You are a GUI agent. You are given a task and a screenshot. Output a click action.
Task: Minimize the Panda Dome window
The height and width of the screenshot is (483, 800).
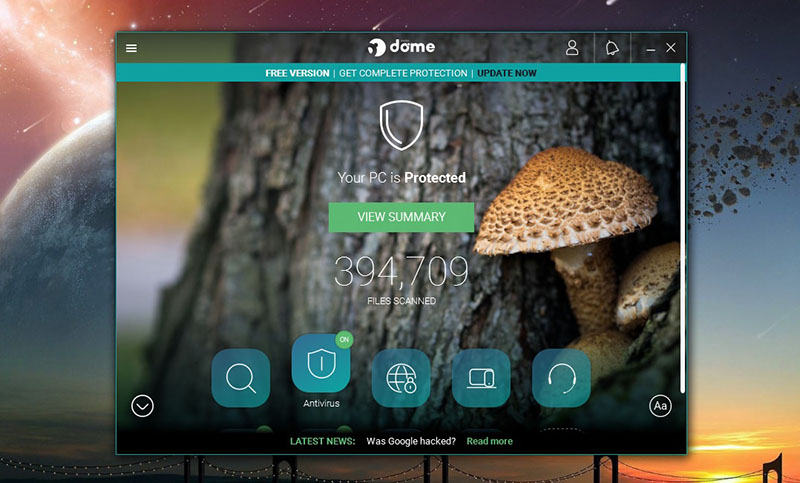tap(651, 48)
